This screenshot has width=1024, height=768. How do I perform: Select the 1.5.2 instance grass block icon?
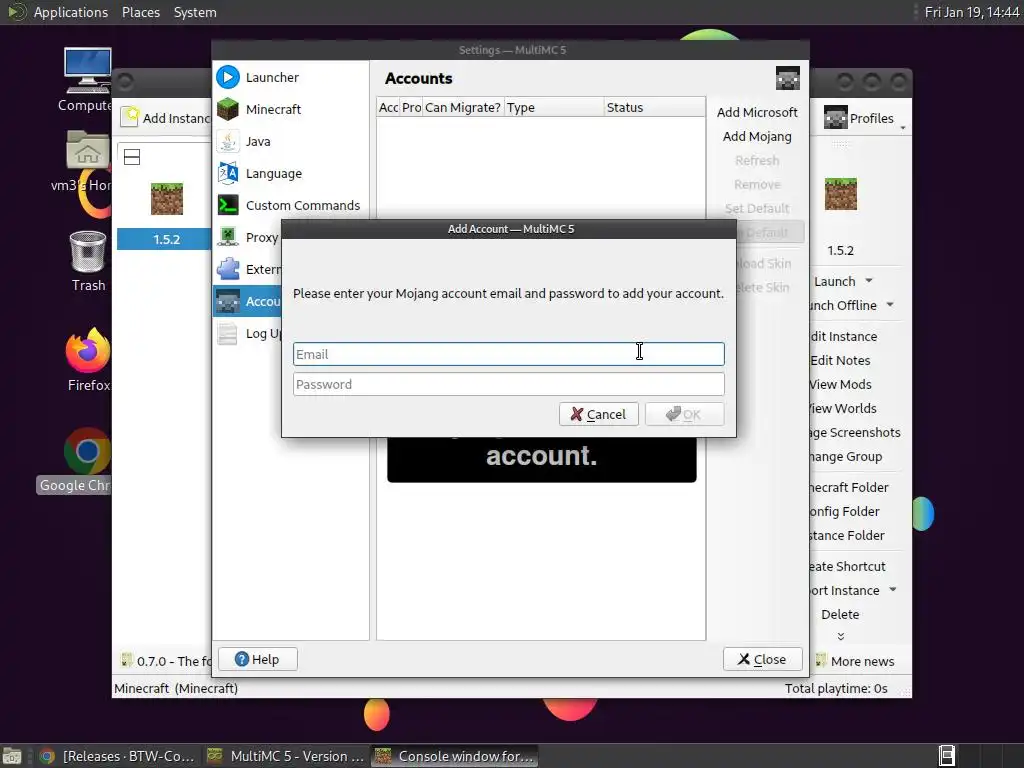pos(167,199)
